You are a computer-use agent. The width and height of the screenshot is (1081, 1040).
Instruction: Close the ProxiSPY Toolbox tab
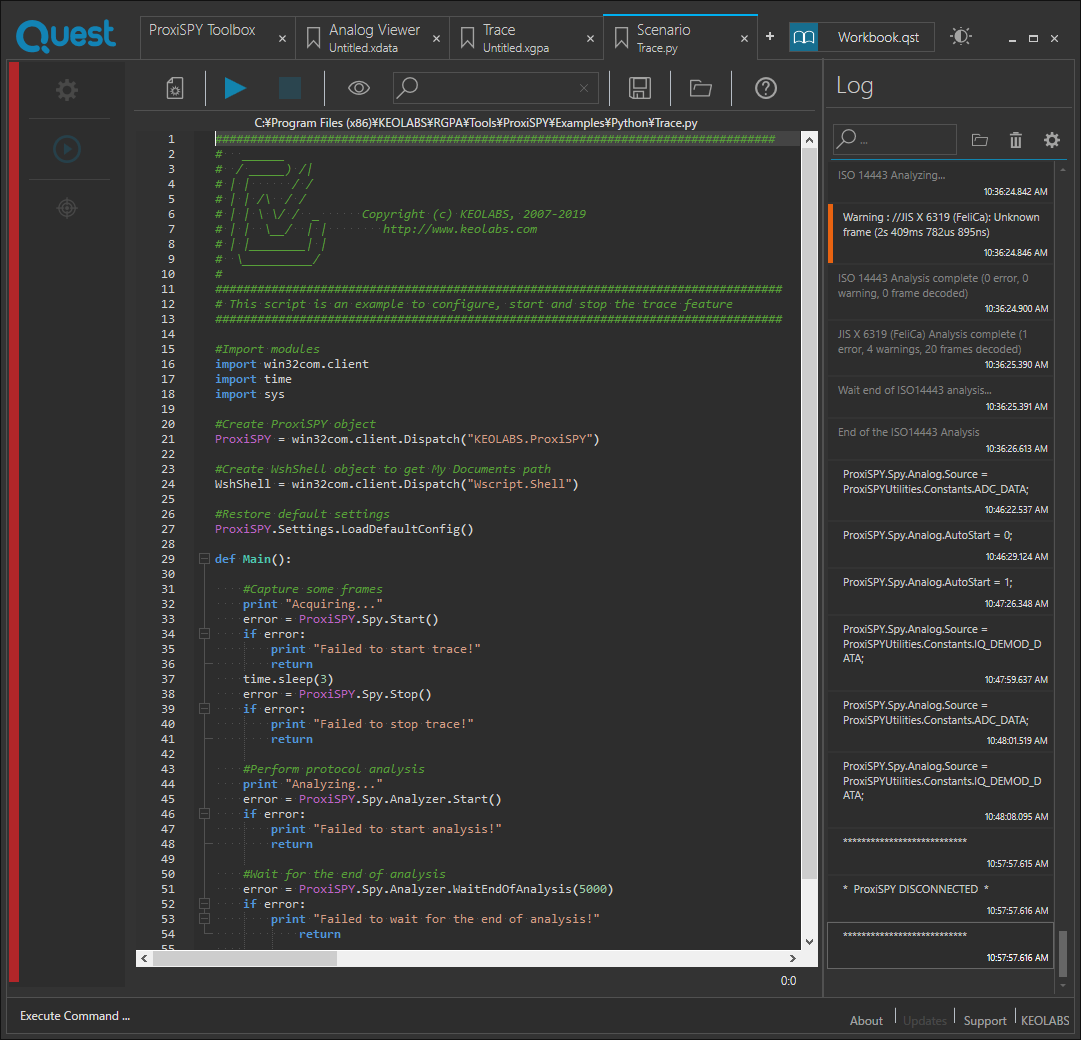pos(282,39)
